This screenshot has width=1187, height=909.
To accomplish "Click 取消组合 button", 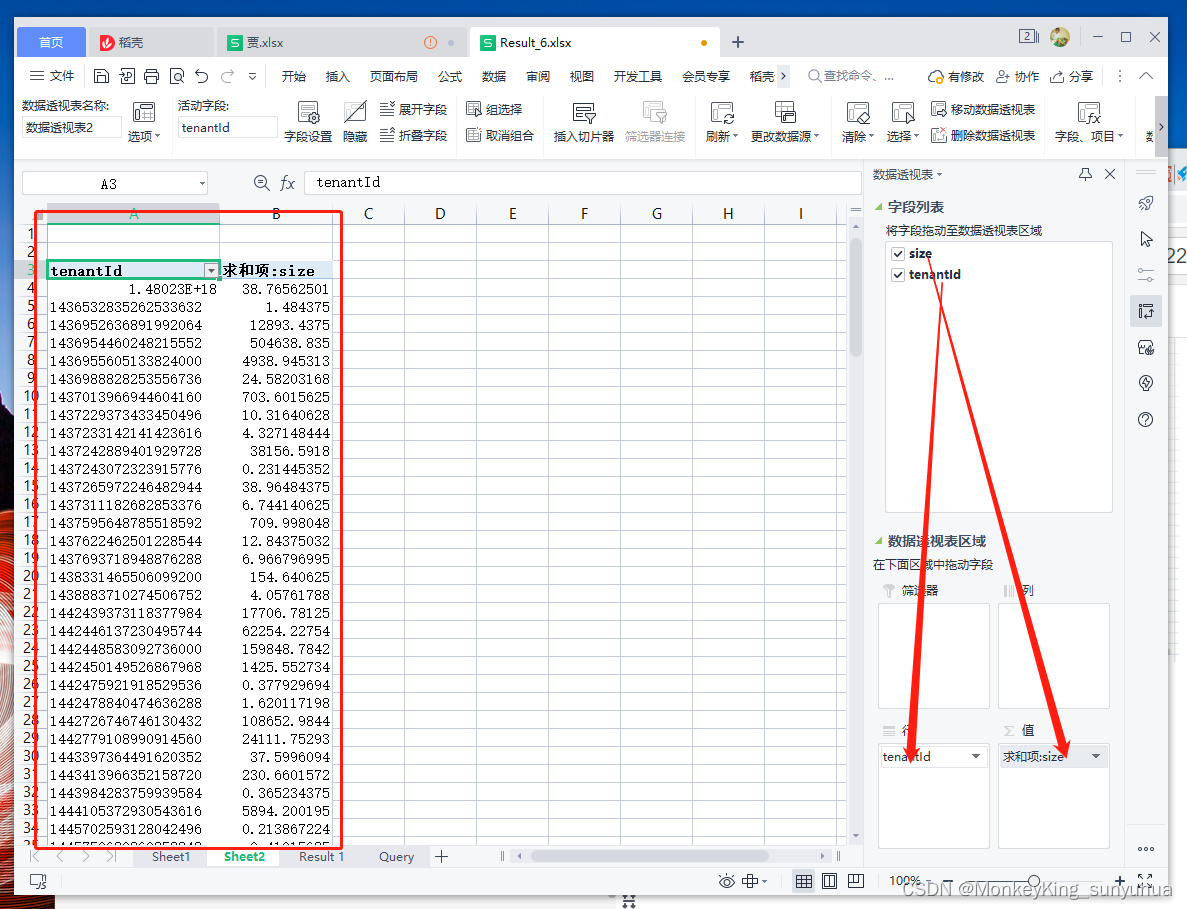I will [500, 135].
